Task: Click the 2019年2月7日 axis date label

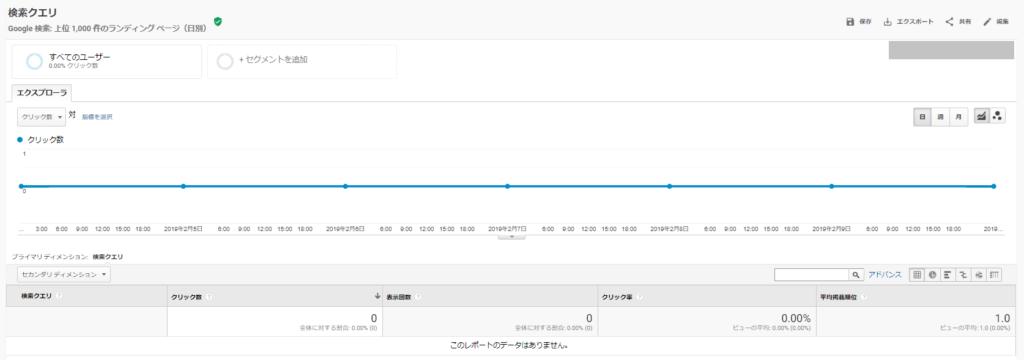Action: click(507, 229)
